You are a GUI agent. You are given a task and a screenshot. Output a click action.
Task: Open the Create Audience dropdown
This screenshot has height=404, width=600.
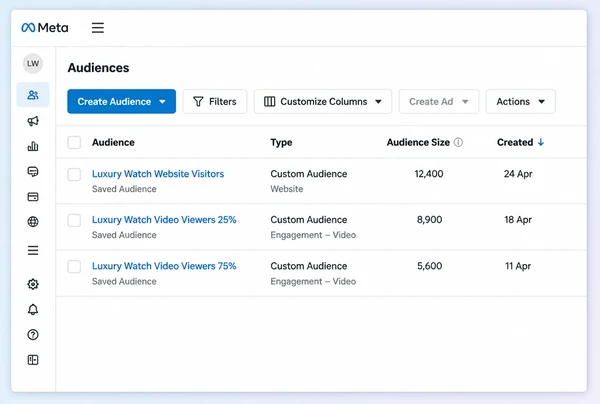(x=121, y=101)
